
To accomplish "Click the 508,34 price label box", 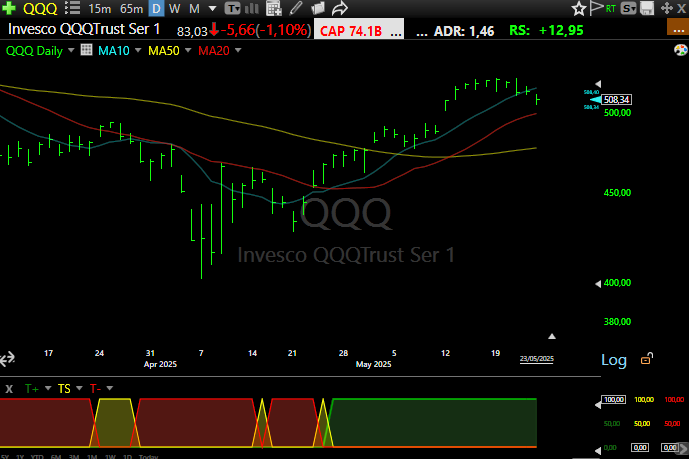I will point(616,100).
